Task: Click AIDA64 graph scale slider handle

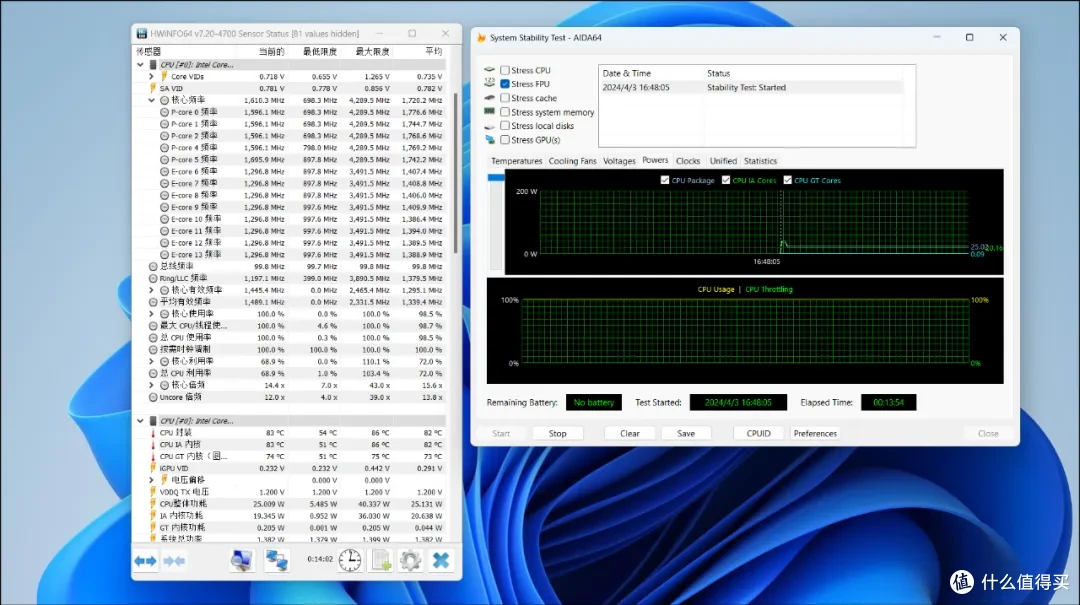Action: pyautogui.click(x=496, y=177)
